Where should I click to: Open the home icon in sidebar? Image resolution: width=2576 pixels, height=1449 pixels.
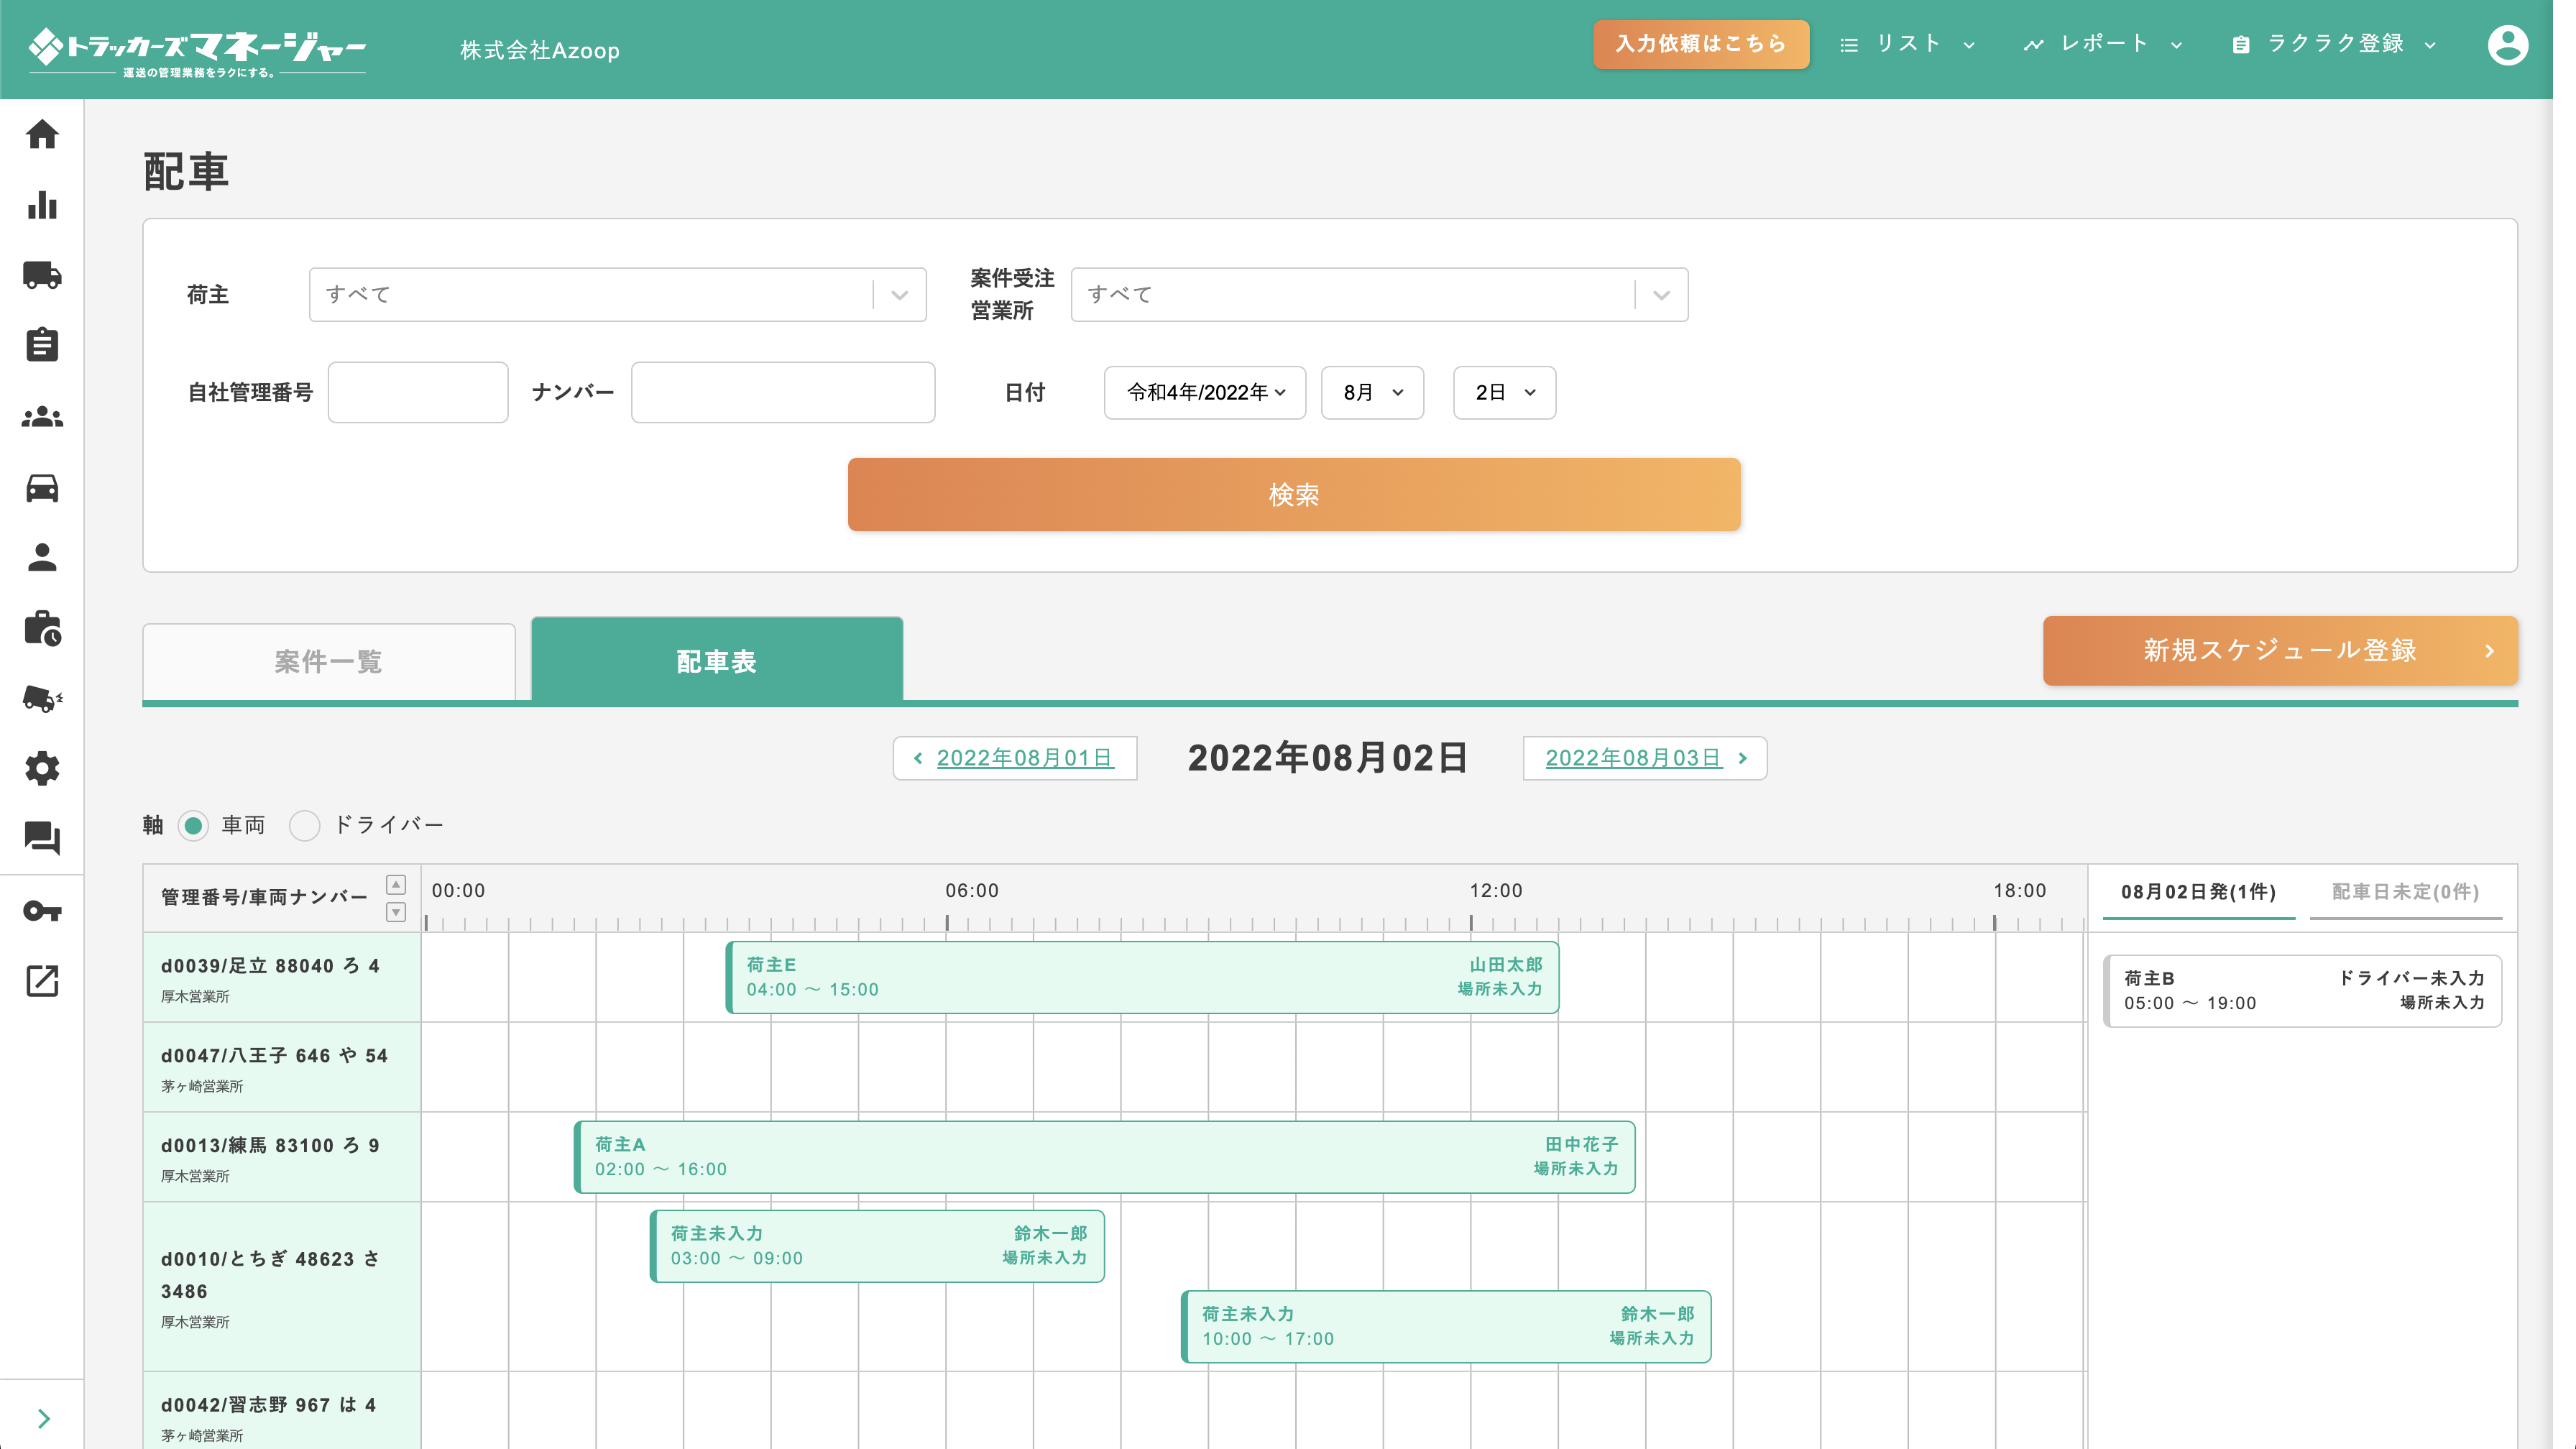point(42,134)
